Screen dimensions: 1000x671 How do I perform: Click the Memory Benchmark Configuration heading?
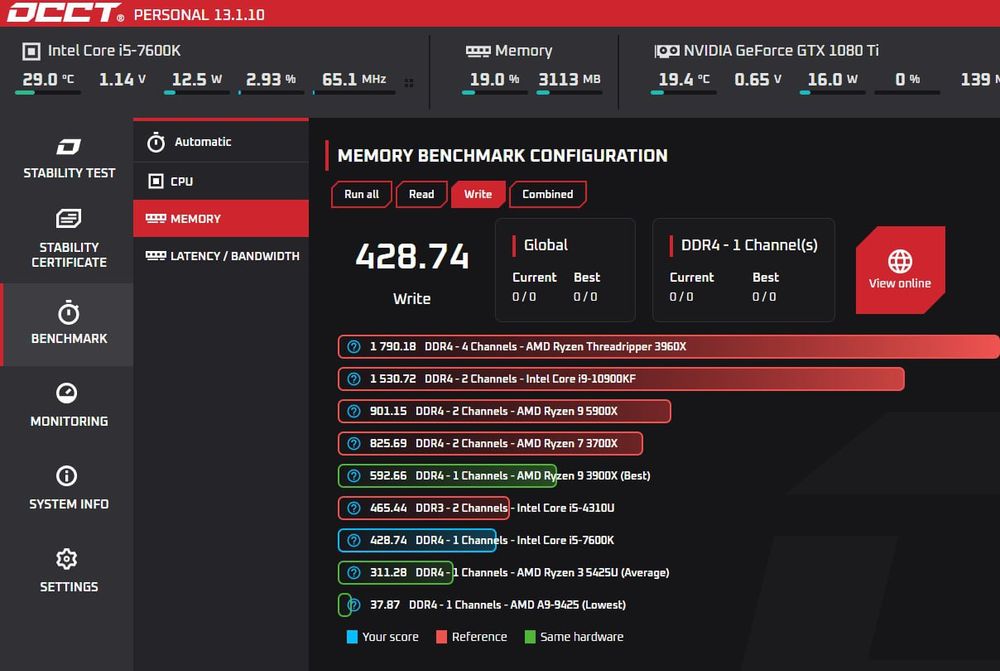click(x=503, y=156)
